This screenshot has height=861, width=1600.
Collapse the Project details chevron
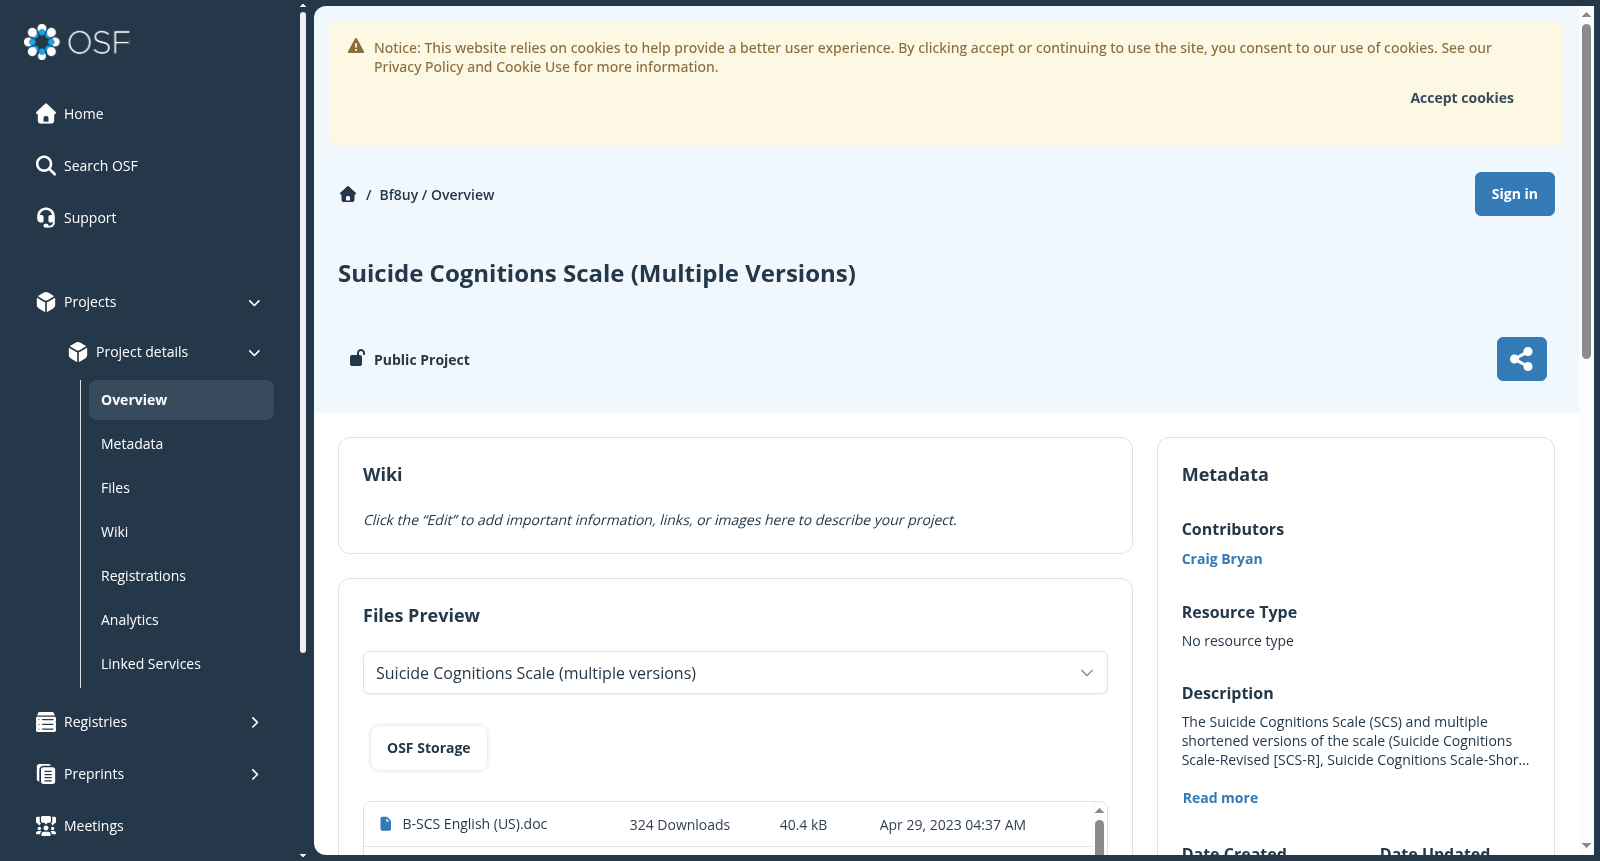pyautogui.click(x=254, y=353)
